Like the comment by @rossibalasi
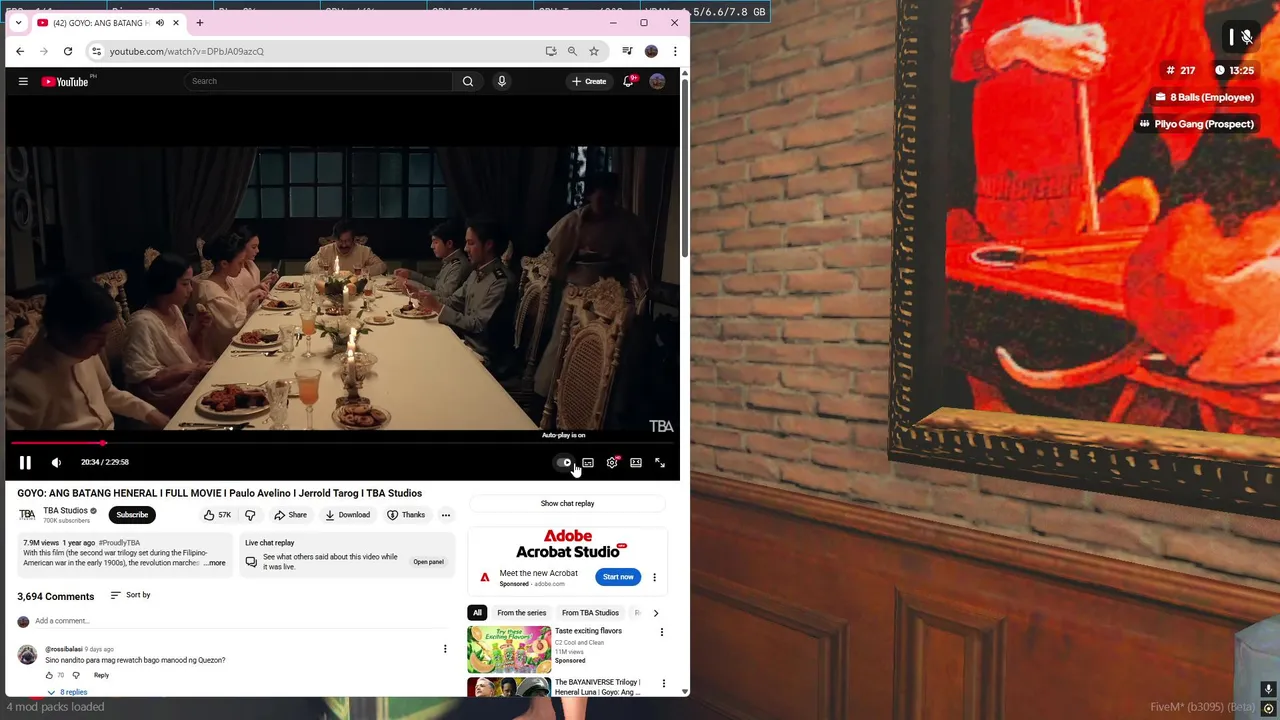Image resolution: width=1280 pixels, height=720 pixels. pos(49,675)
